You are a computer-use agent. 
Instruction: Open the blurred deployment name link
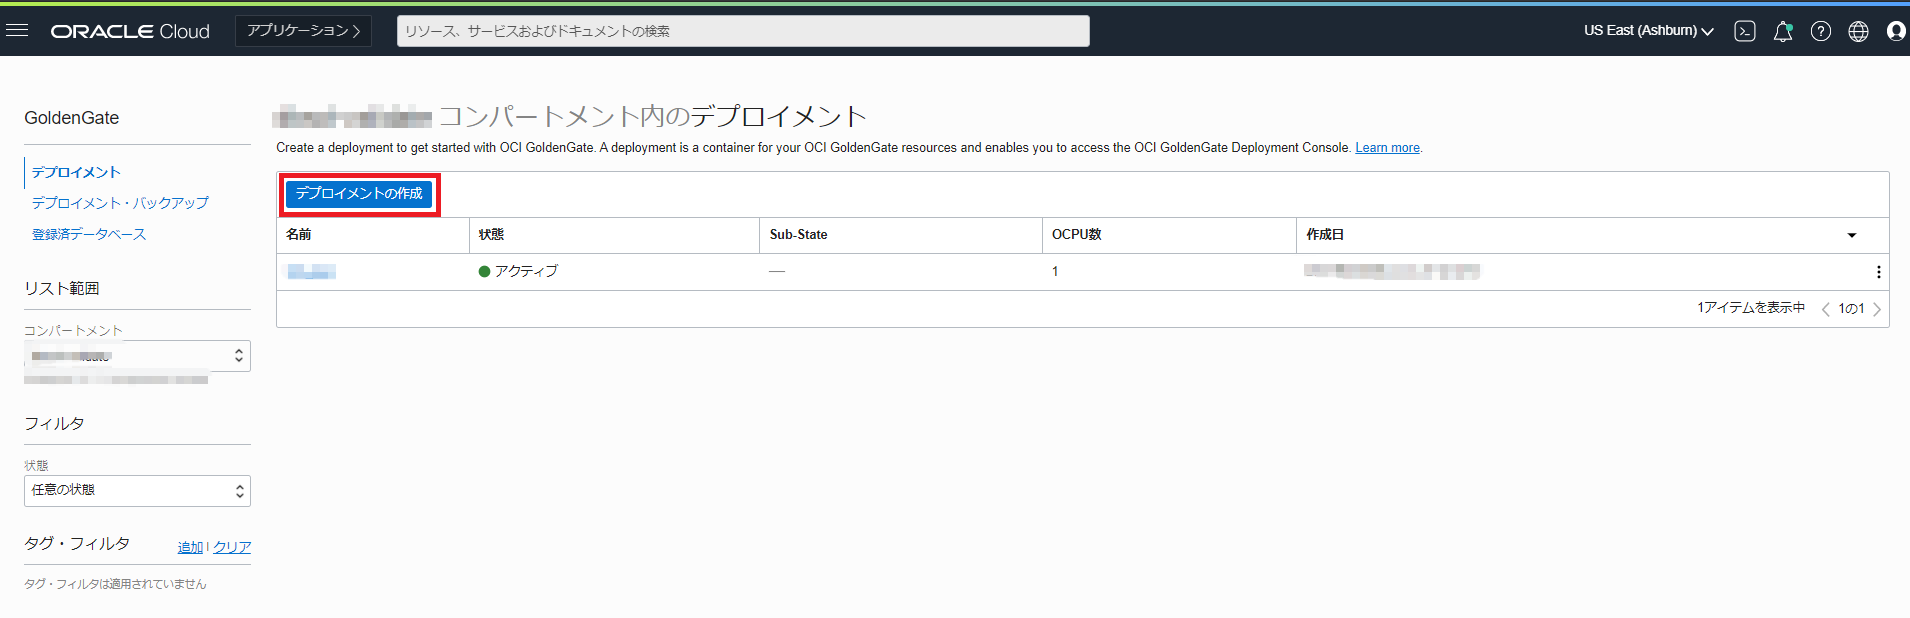point(311,272)
